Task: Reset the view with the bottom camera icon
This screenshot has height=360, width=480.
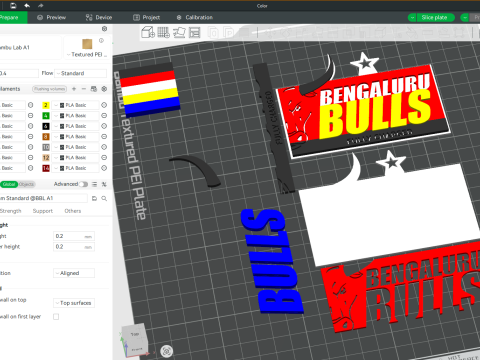Action: [x=167, y=351]
